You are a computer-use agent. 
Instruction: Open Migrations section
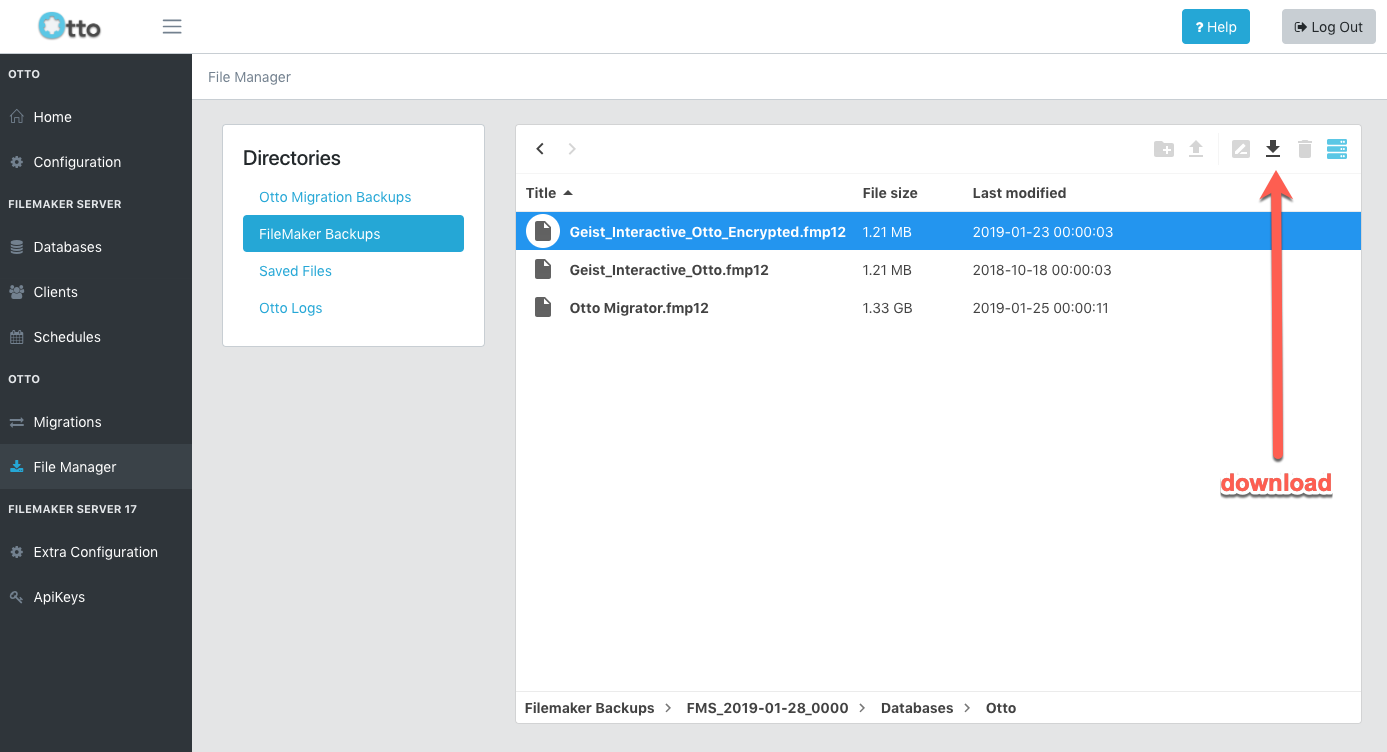[x=96, y=422]
